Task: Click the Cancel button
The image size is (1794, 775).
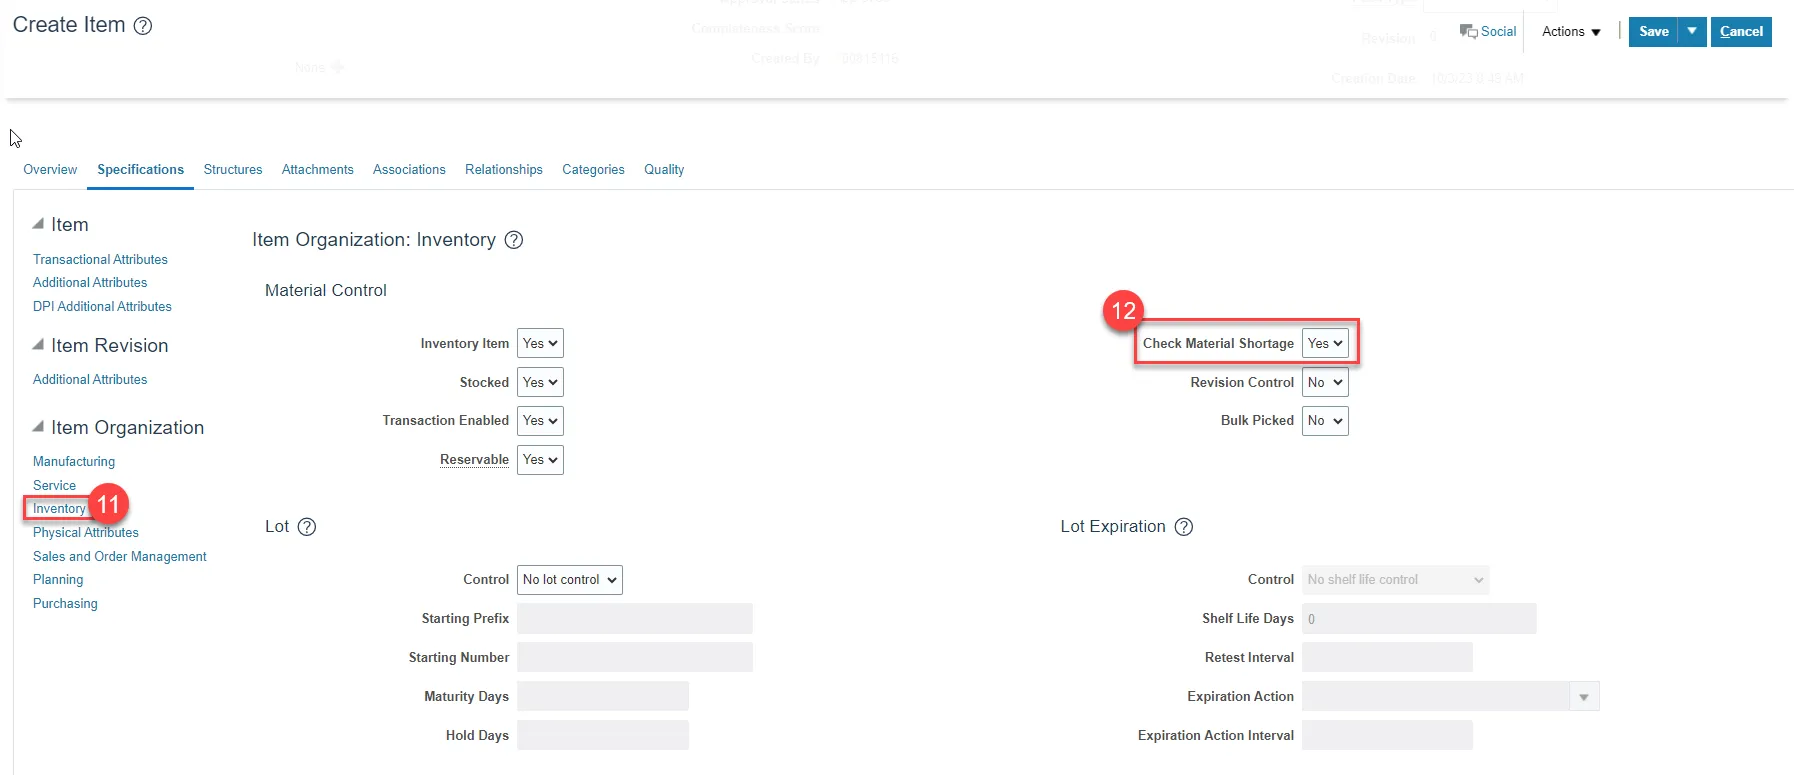Action: click(x=1741, y=32)
